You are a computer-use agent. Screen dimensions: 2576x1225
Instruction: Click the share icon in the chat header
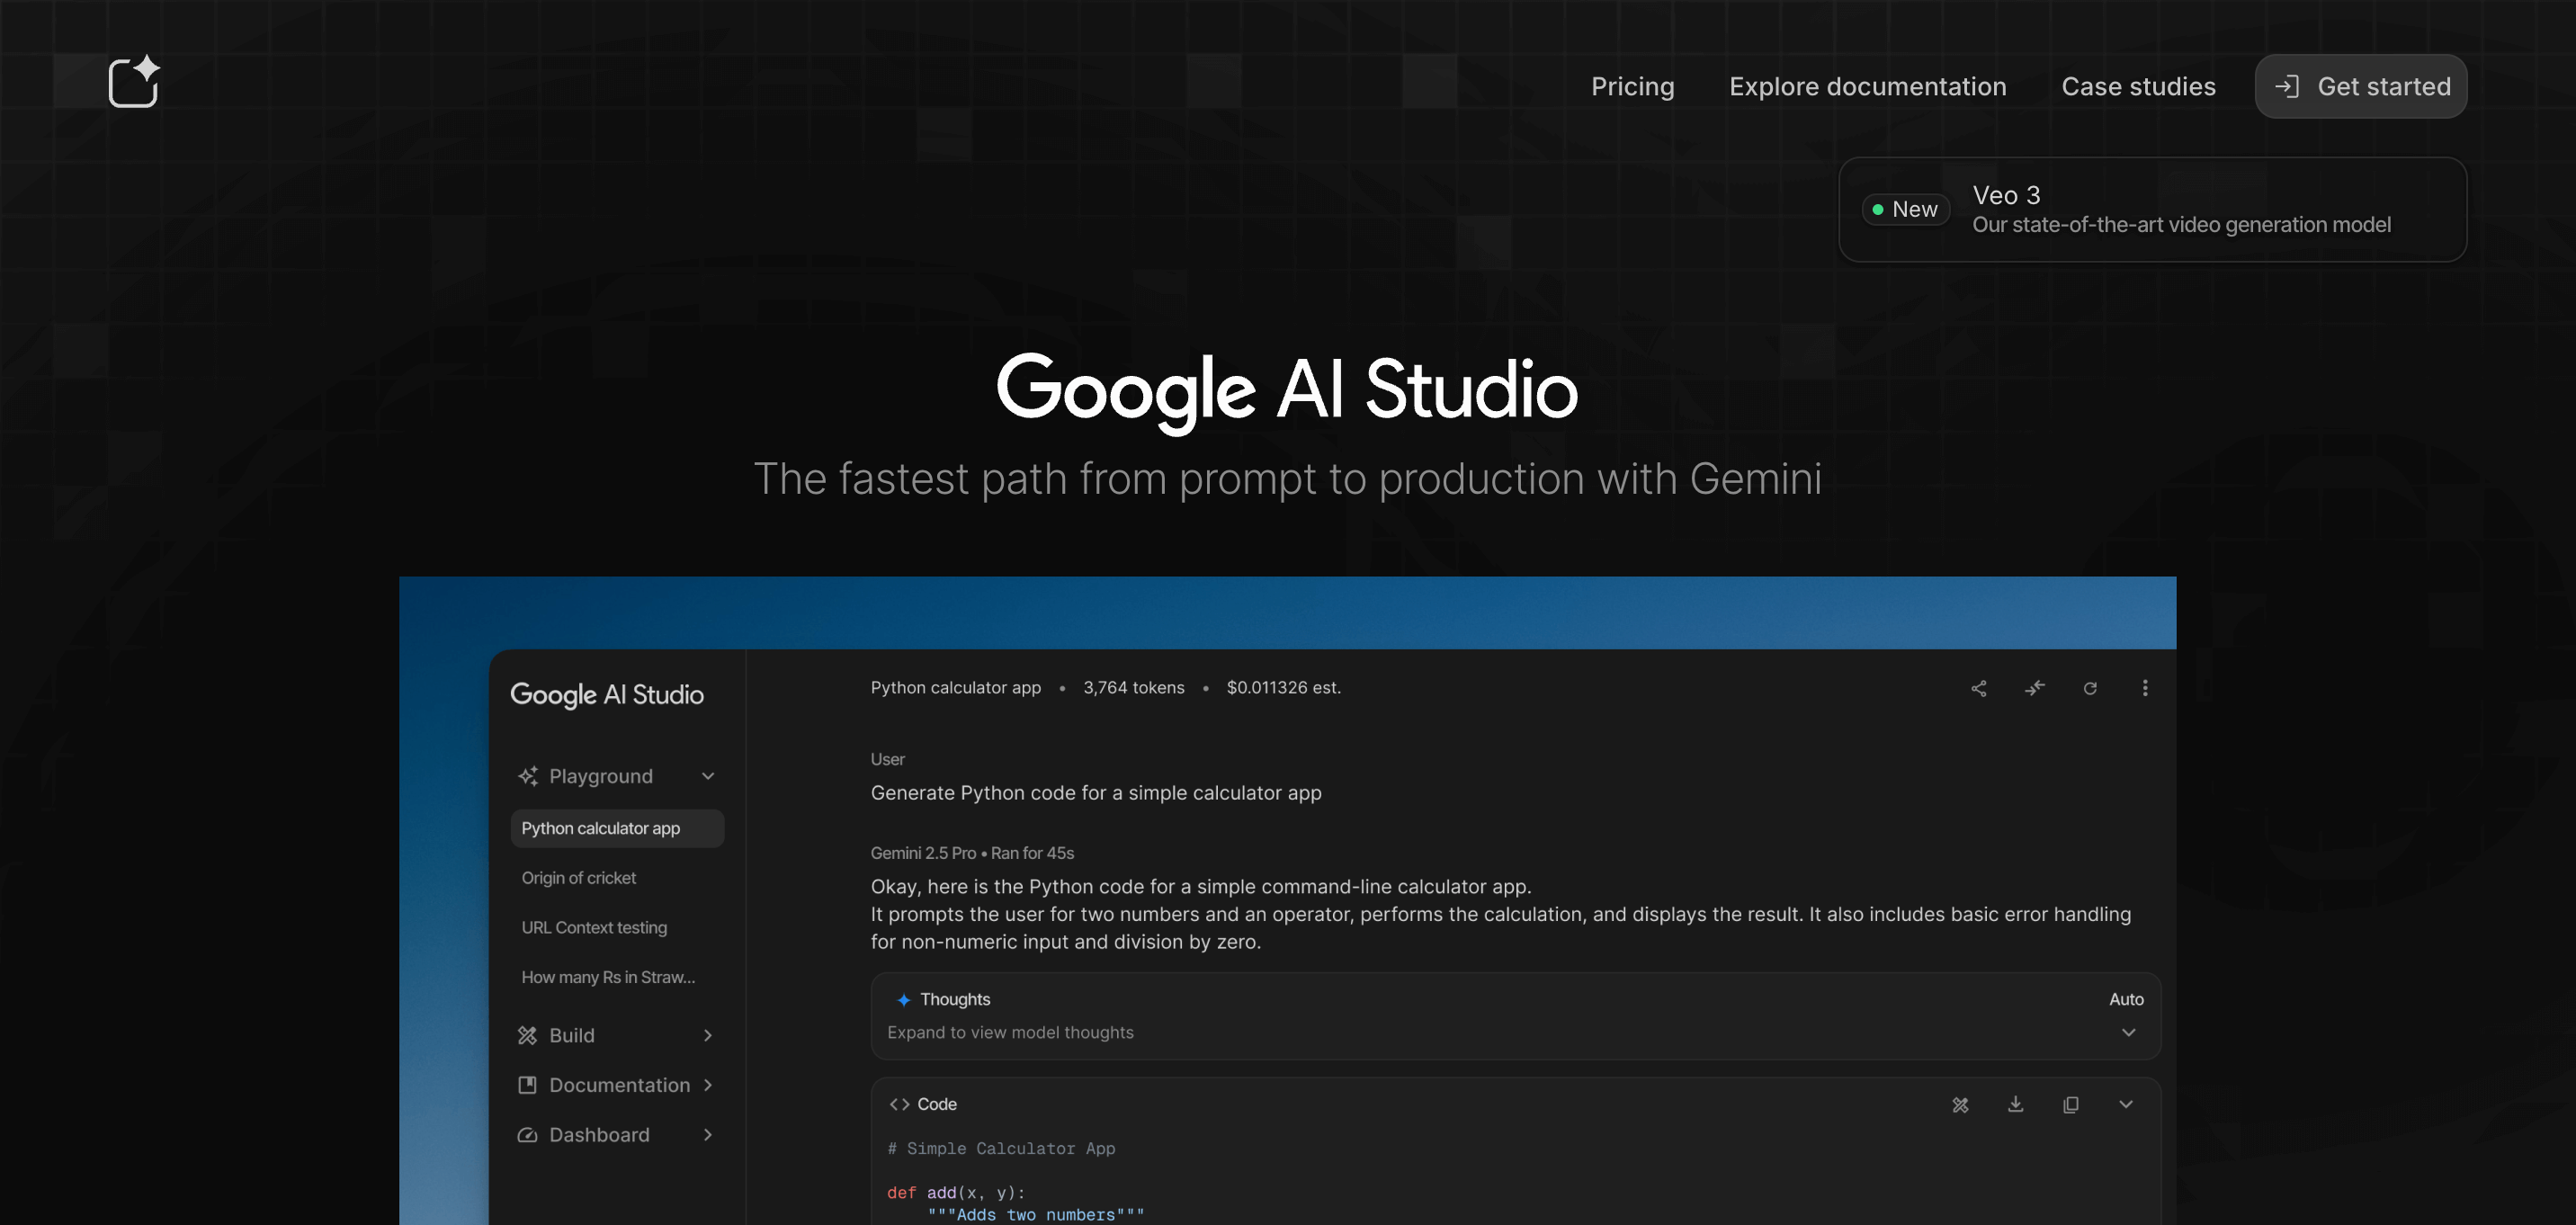click(1979, 688)
